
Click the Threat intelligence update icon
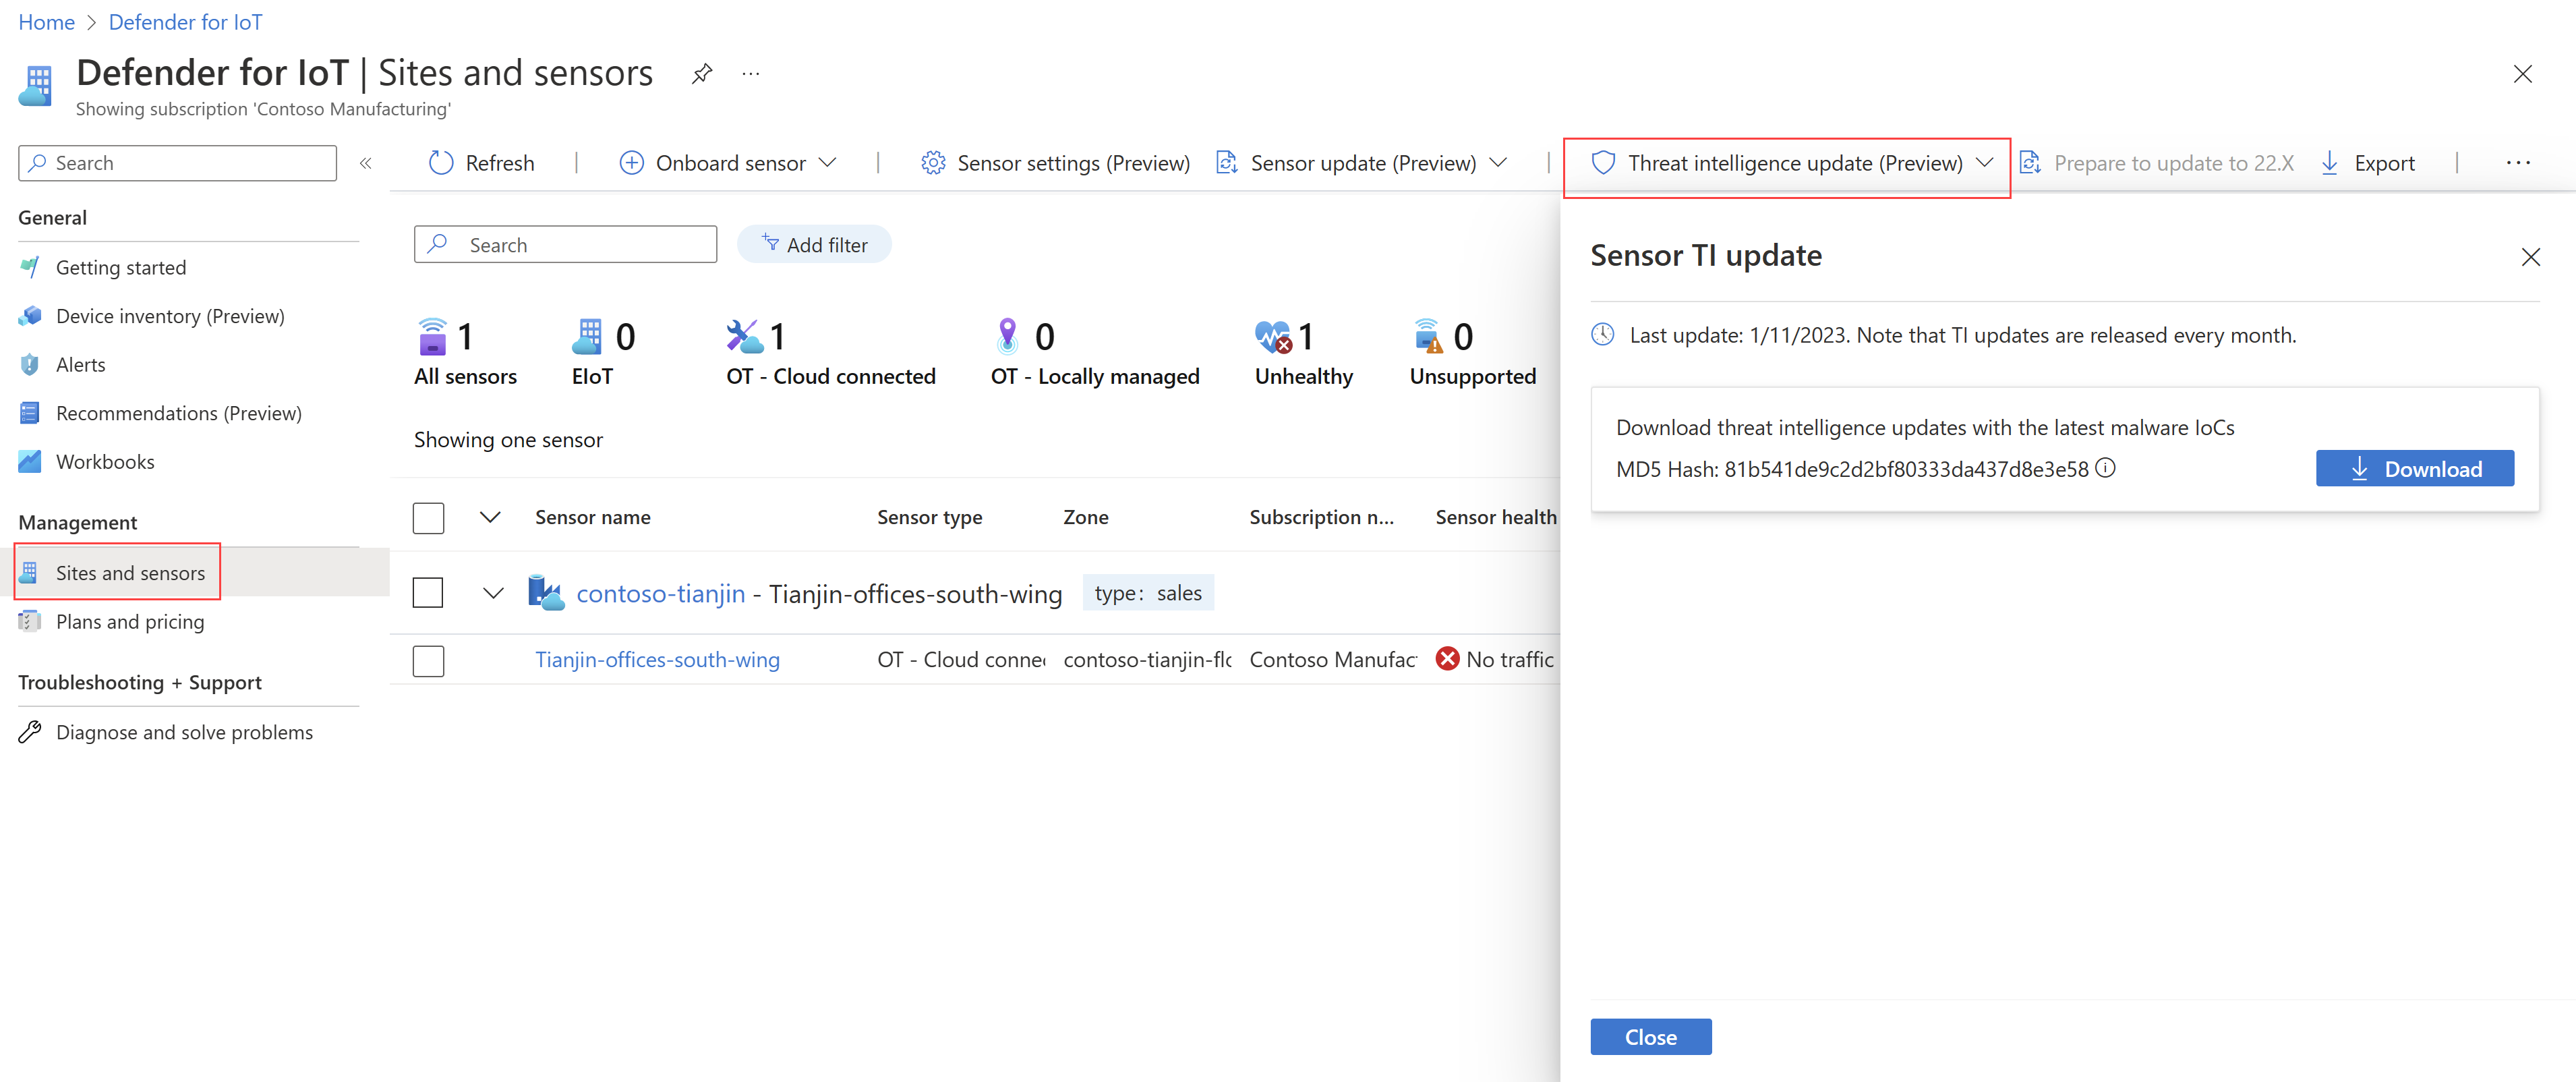pyautogui.click(x=1602, y=163)
